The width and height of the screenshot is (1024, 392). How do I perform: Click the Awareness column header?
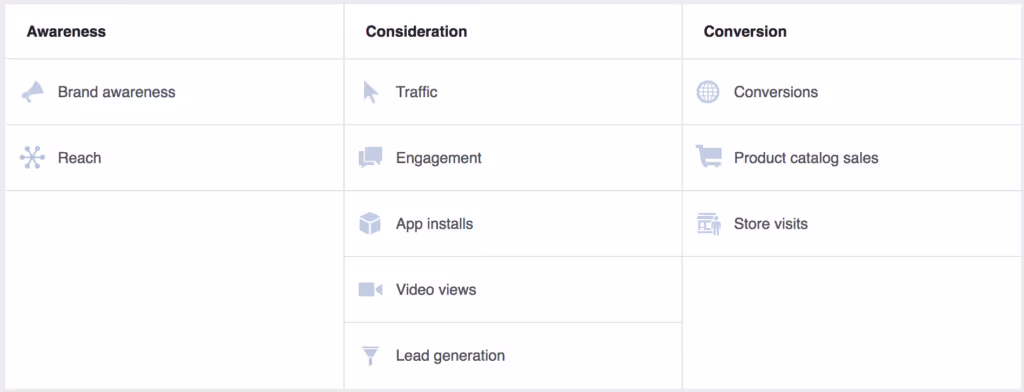coord(67,31)
